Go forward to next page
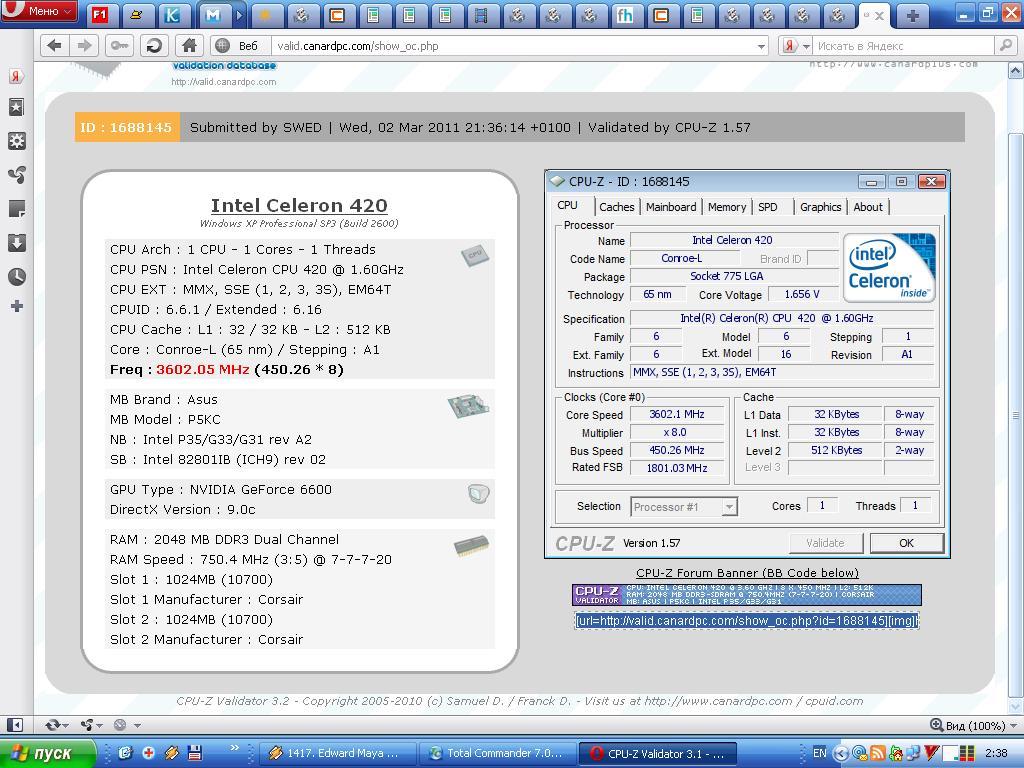 tap(84, 46)
